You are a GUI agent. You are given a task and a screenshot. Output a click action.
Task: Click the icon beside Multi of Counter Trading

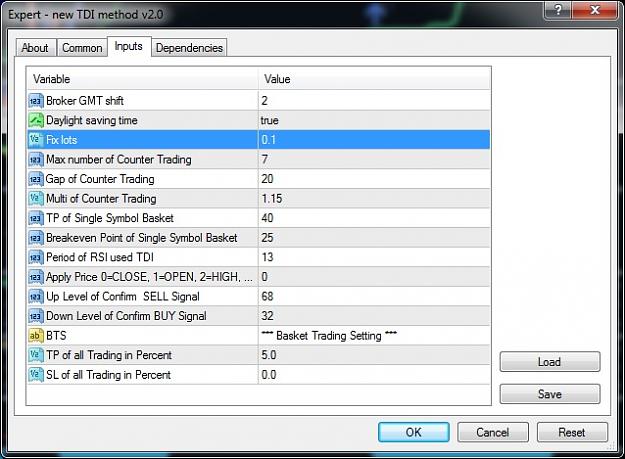pos(35,198)
